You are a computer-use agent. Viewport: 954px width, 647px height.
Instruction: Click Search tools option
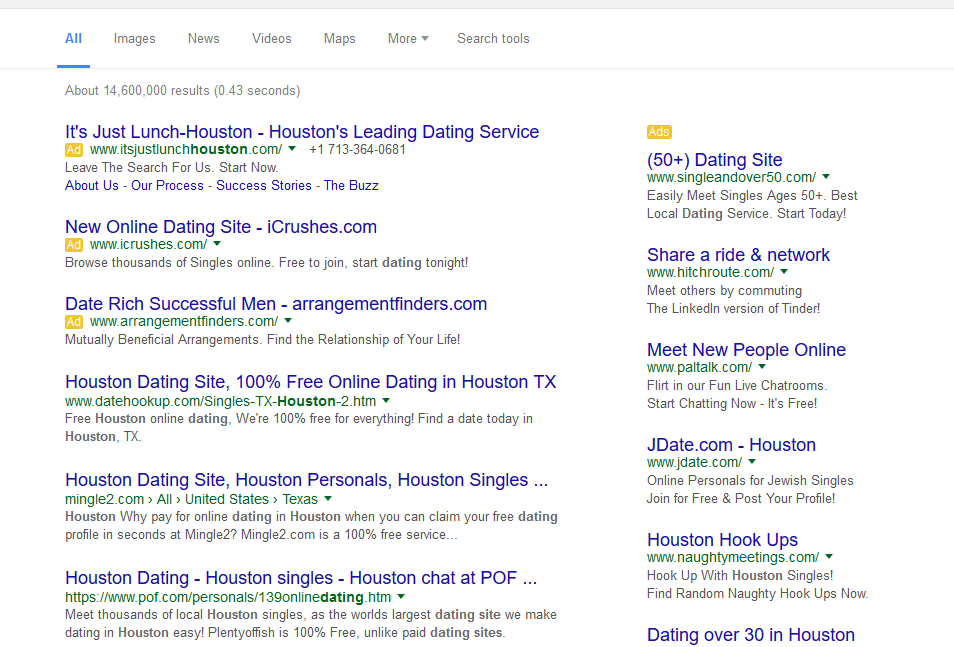(493, 39)
